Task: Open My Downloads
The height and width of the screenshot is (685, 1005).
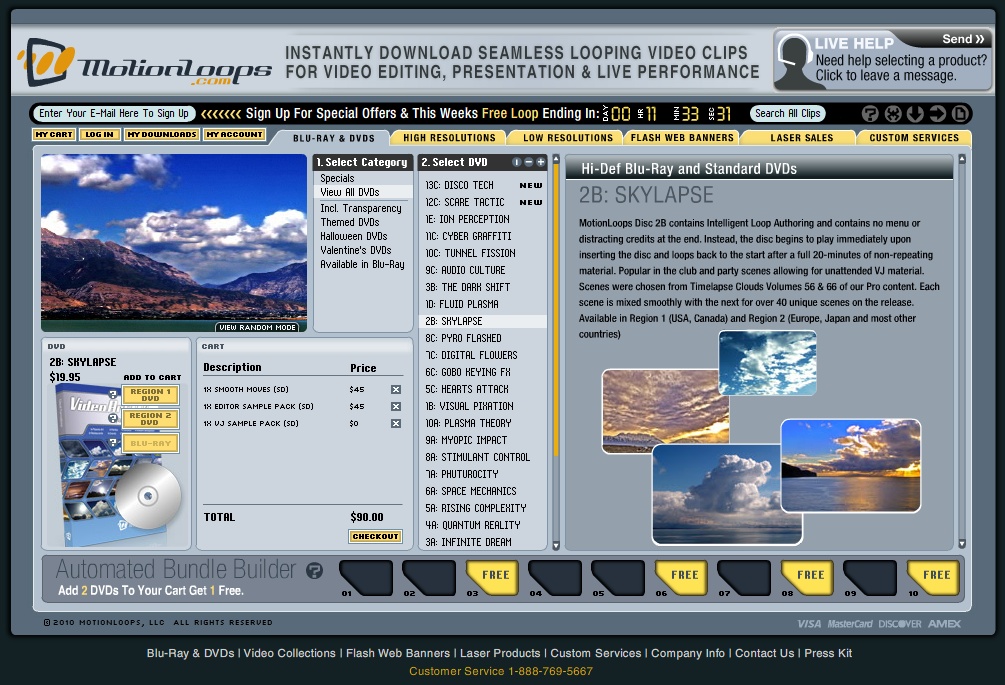Action: click(x=162, y=135)
